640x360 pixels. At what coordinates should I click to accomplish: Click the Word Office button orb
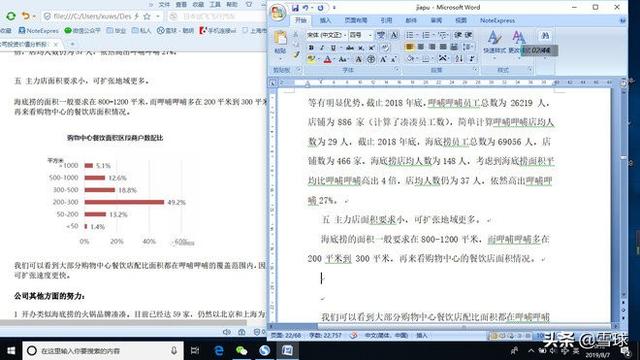pos(278,12)
